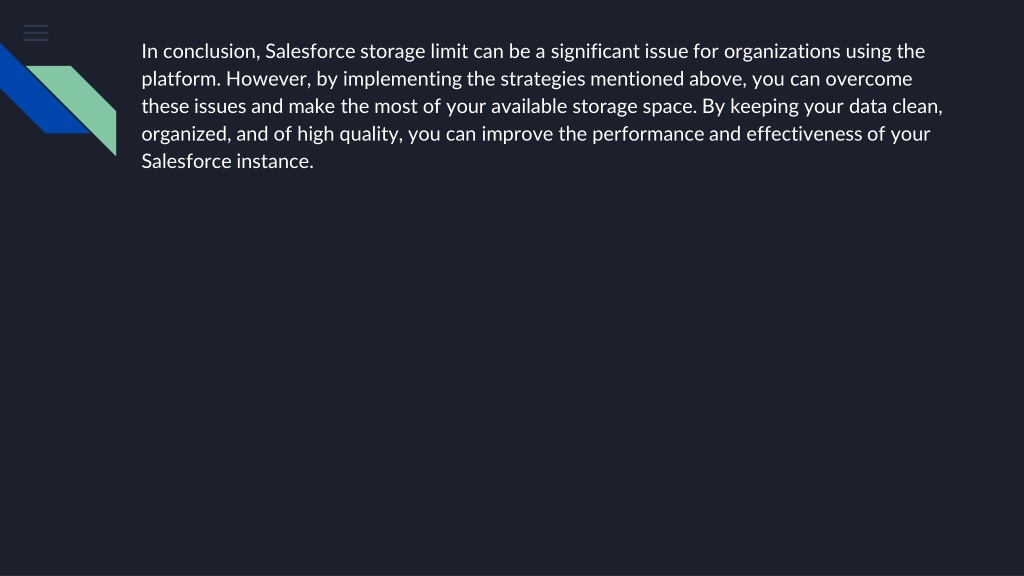Open the faint hamburger menu icon
1024x576 pixels.
pyautogui.click(x=36, y=33)
